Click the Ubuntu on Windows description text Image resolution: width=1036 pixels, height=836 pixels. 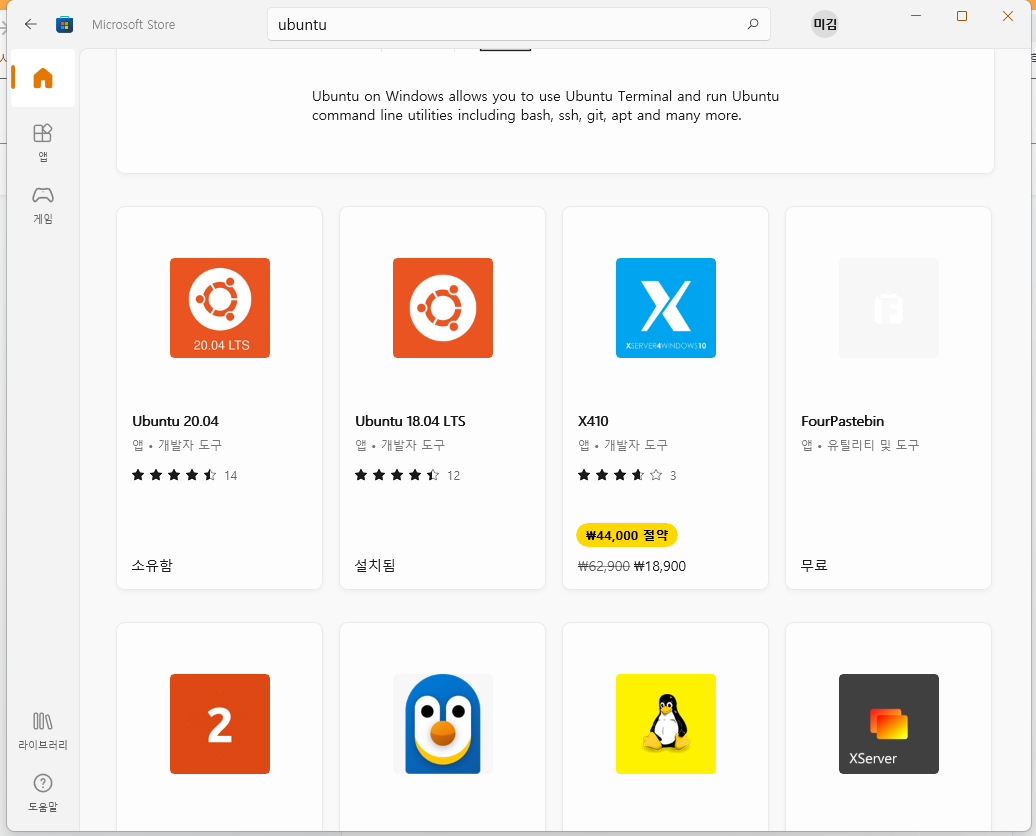tap(545, 106)
